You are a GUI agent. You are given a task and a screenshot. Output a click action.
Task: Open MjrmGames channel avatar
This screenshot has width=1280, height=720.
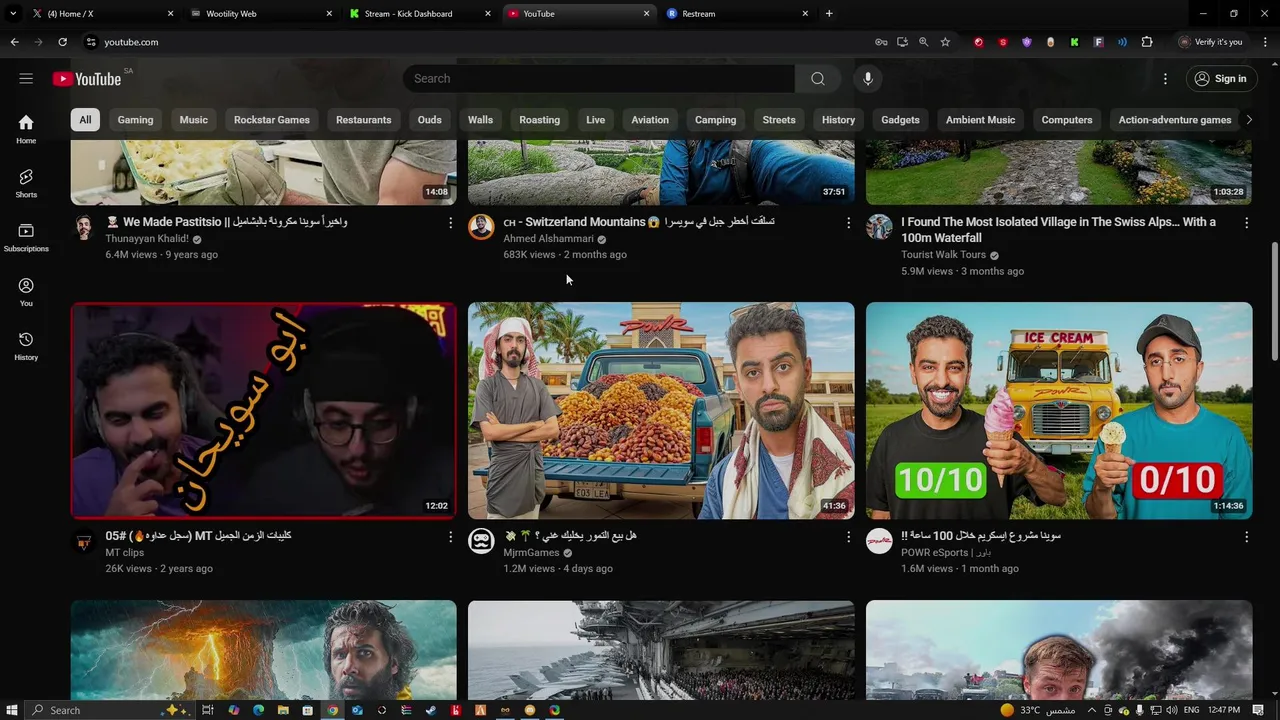481,541
